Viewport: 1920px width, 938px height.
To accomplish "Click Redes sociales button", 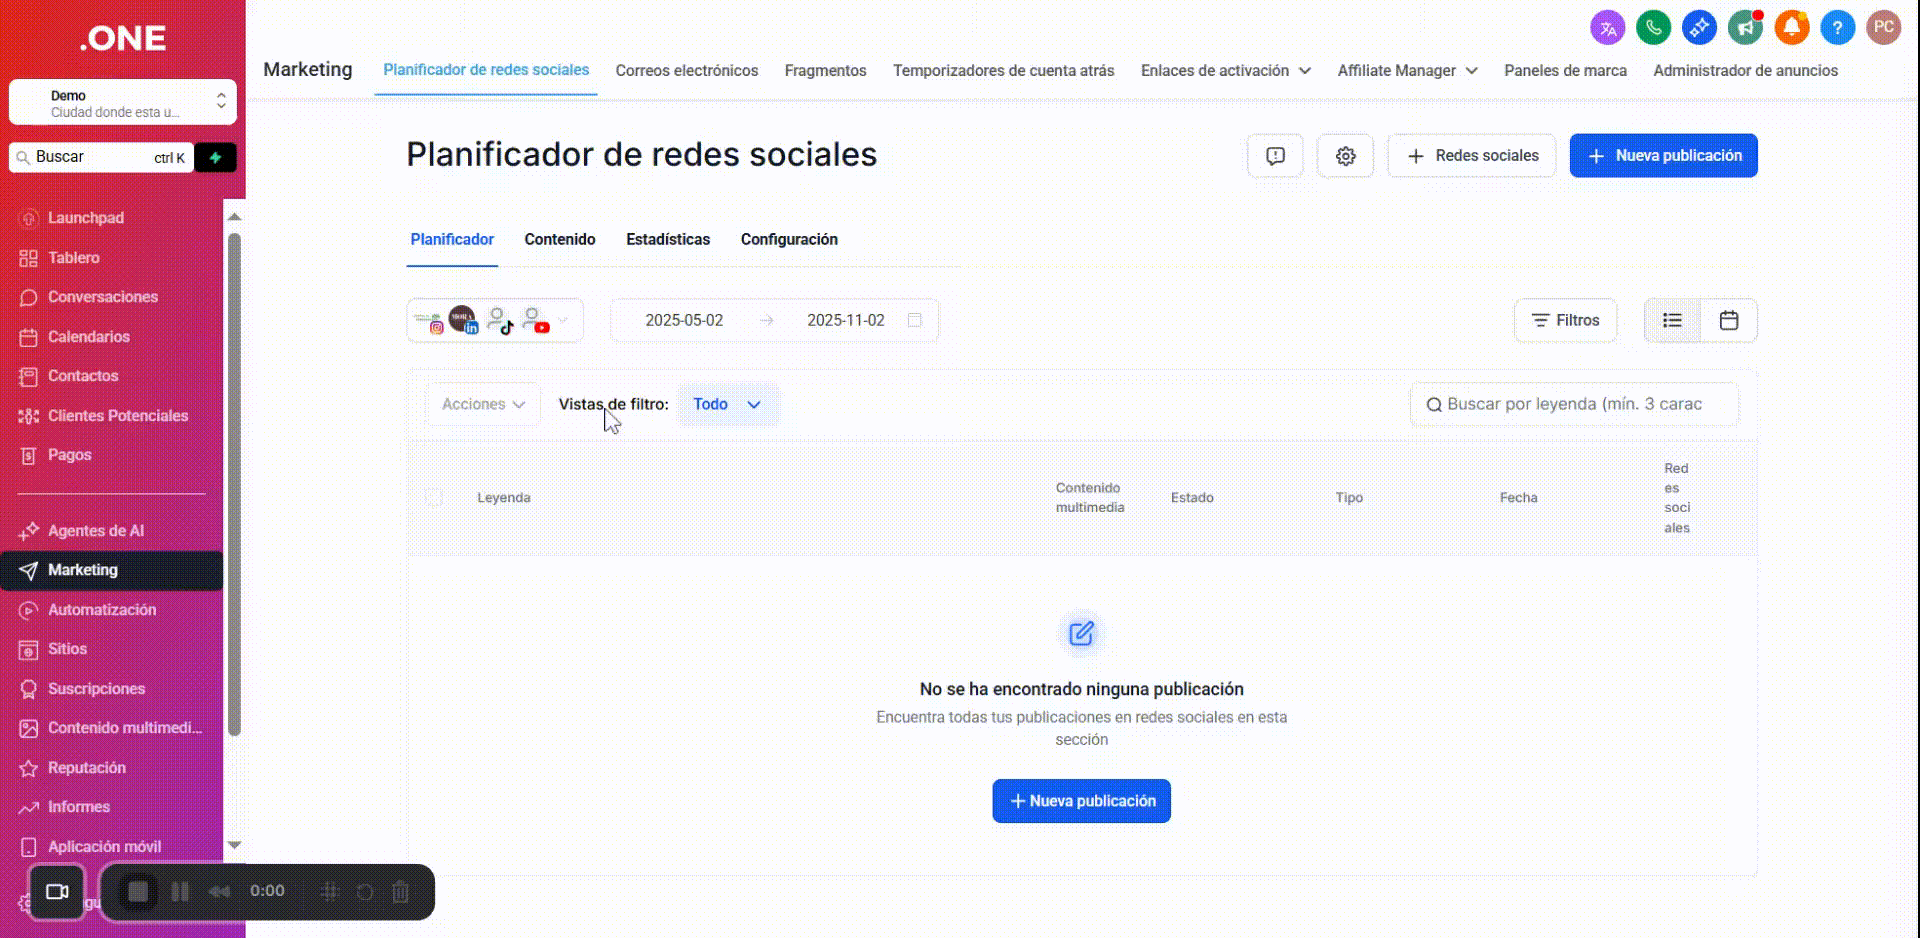I will tap(1472, 156).
